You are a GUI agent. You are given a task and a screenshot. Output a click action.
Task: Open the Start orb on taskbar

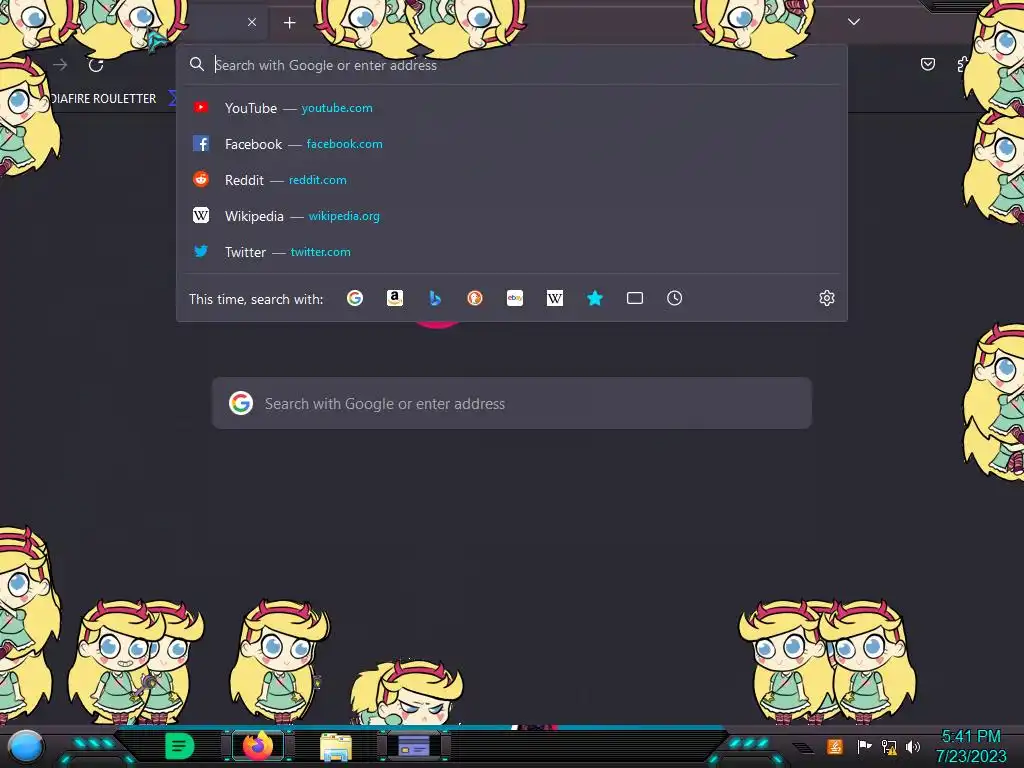(x=26, y=747)
